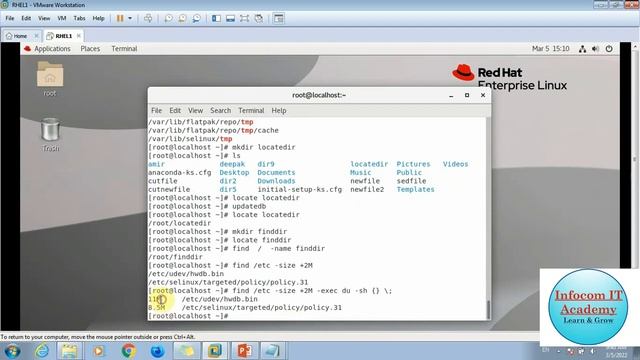Click the console view icon in VMware toolbar
Screen dimensions: 640x360
click(x=279, y=18)
